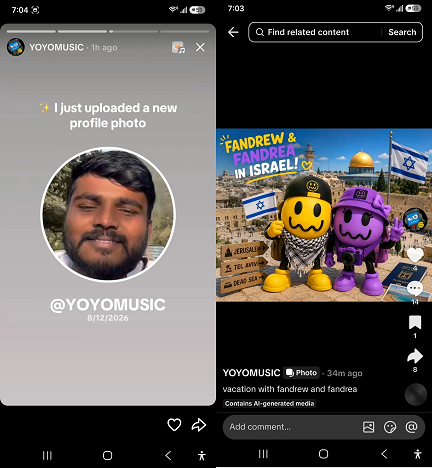
Task: Bookmark the Fandrew photo post
Action: [415, 322]
